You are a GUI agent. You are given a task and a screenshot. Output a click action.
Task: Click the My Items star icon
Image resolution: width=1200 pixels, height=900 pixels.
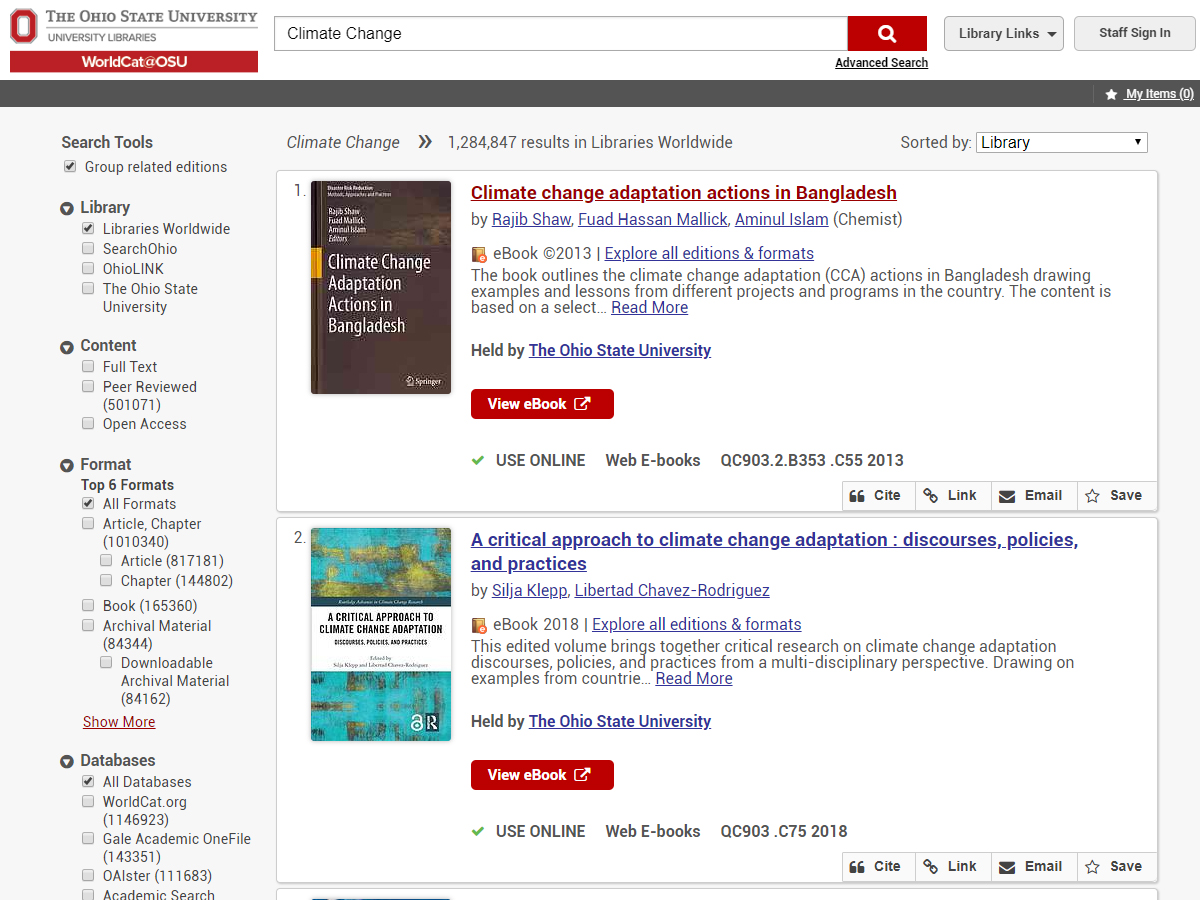pyautogui.click(x=1111, y=94)
